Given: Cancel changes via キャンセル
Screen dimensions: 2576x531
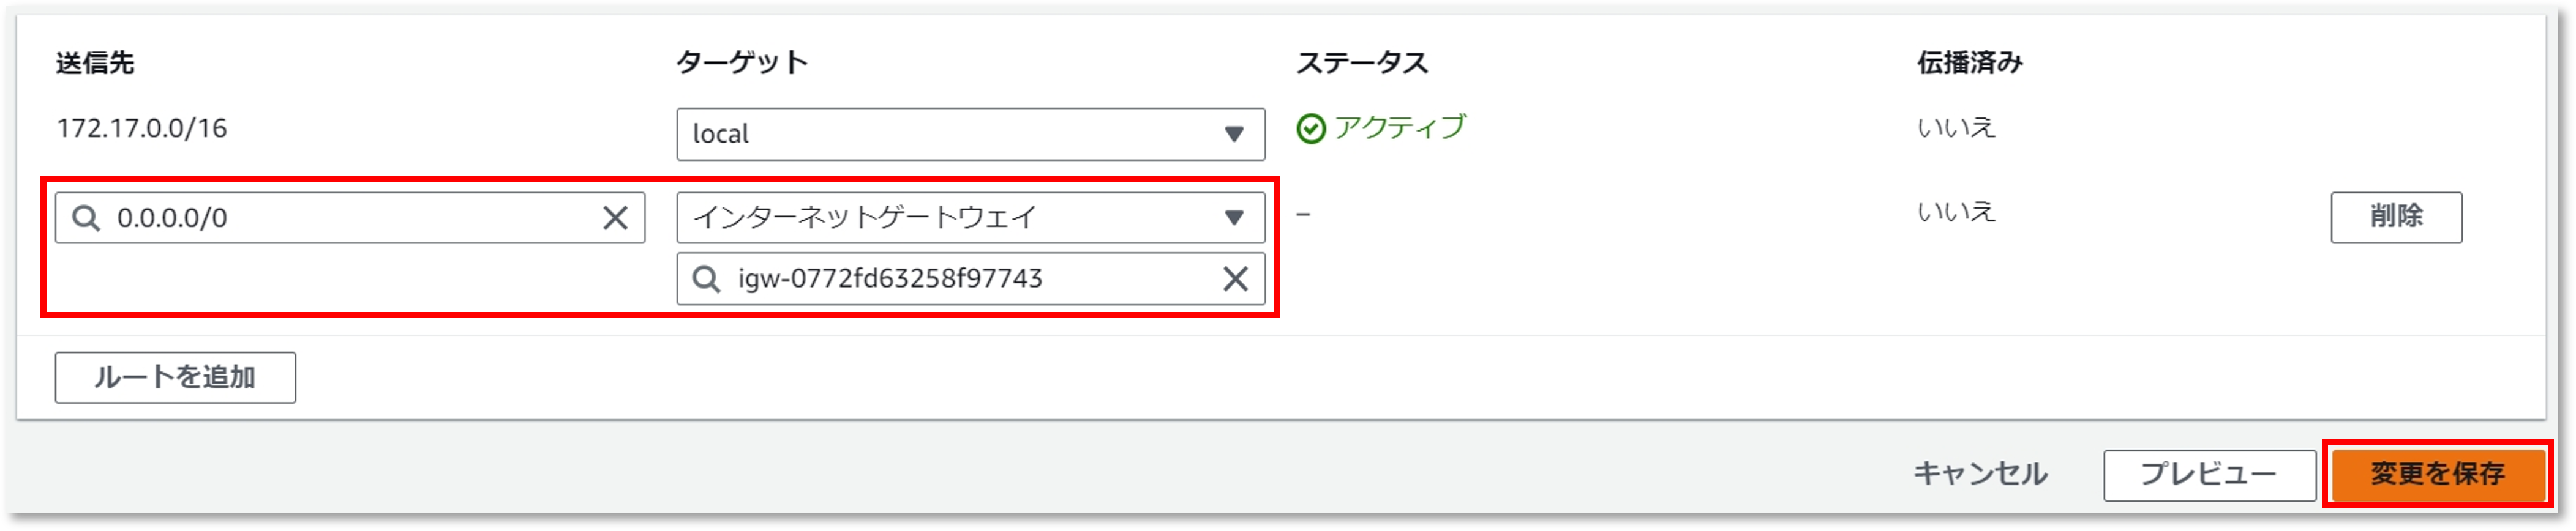Looking at the screenshot, I should coord(1980,474).
